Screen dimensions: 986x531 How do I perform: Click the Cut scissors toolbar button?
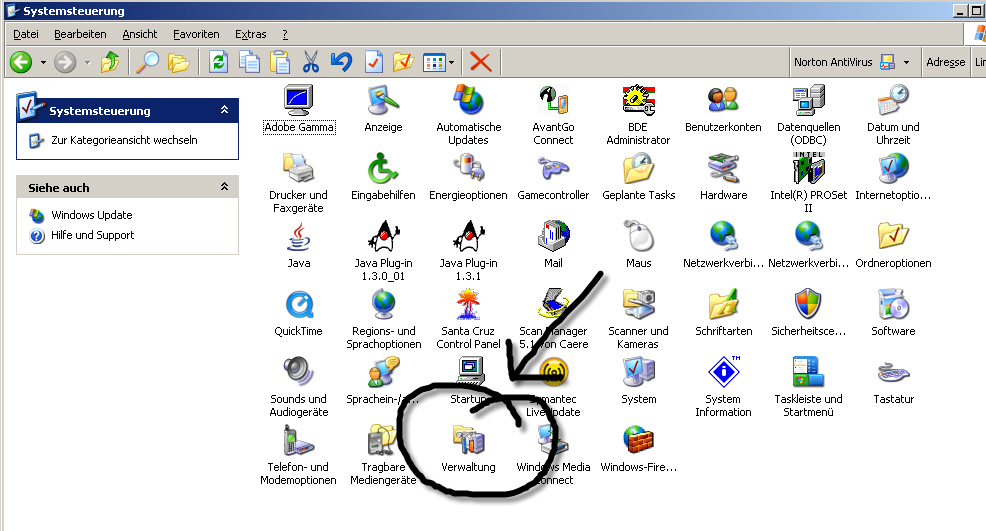[311, 62]
